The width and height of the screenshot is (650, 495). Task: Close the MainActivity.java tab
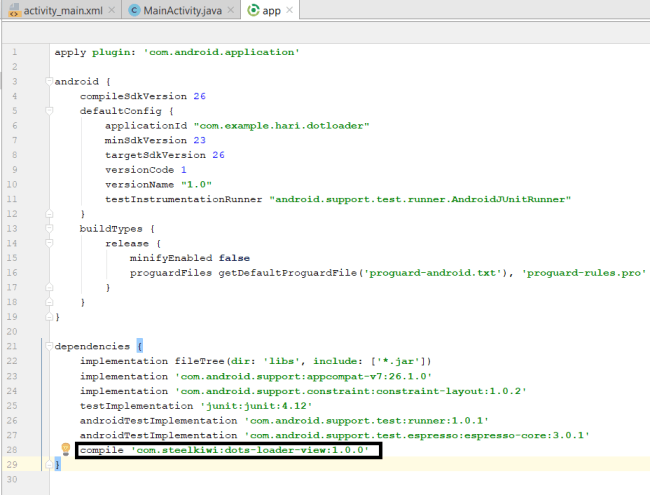tap(231, 10)
